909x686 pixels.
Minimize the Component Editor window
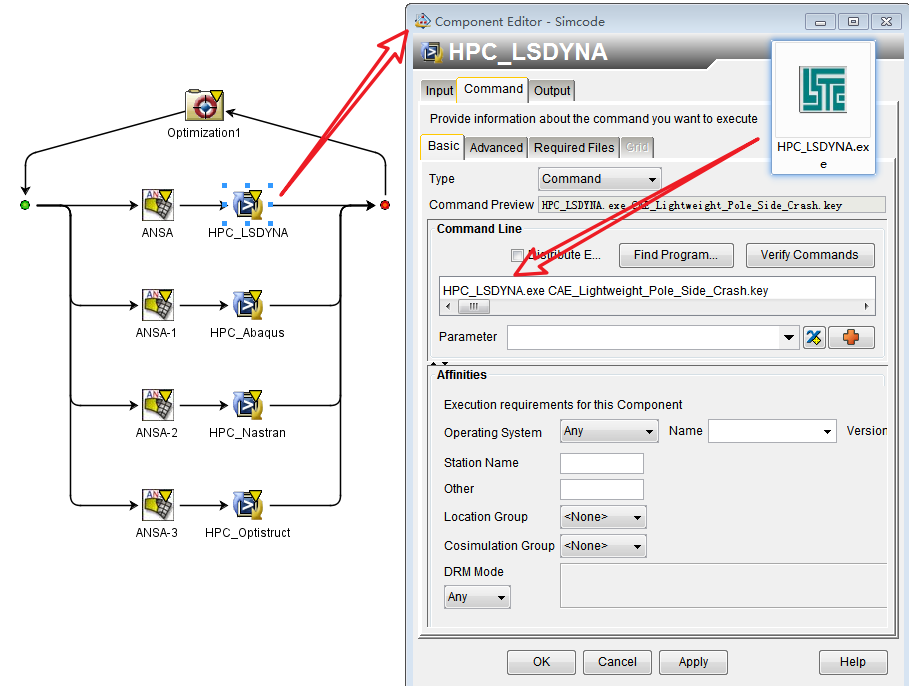(x=820, y=21)
